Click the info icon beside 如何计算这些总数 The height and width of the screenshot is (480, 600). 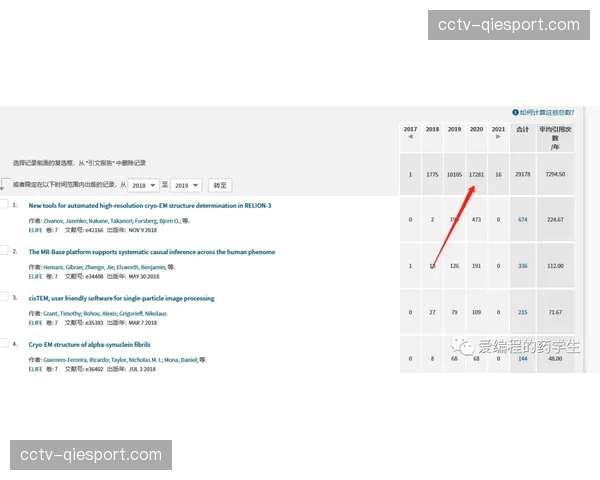(515, 113)
